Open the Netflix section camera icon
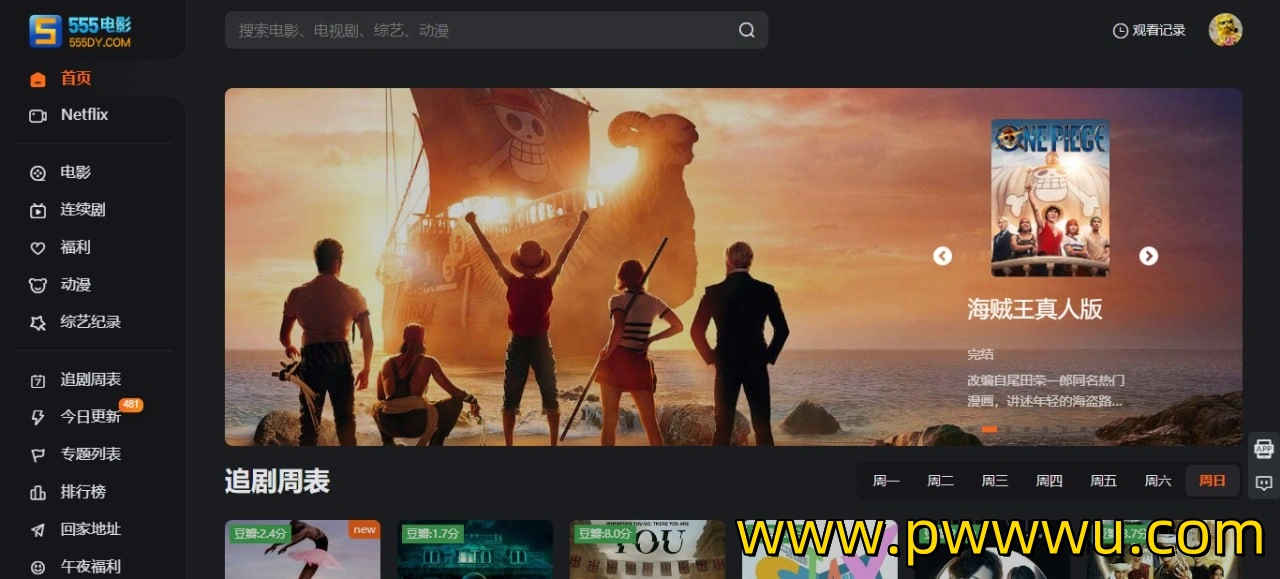The height and width of the screenshot is (579, 1280). (x=38, y=116)
